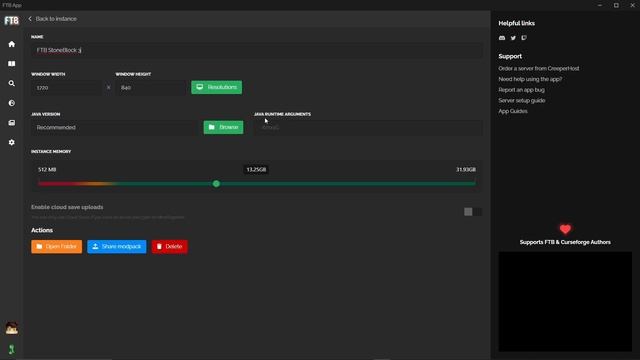This screenshot has height=360, width=640.
Task: Click the black ad panel
Action: (x=565, y=302)
